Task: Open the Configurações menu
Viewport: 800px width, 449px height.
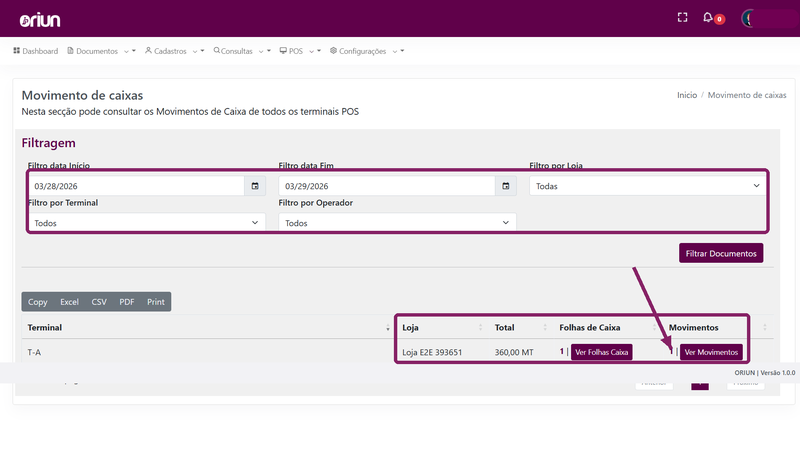Action: 367,51
